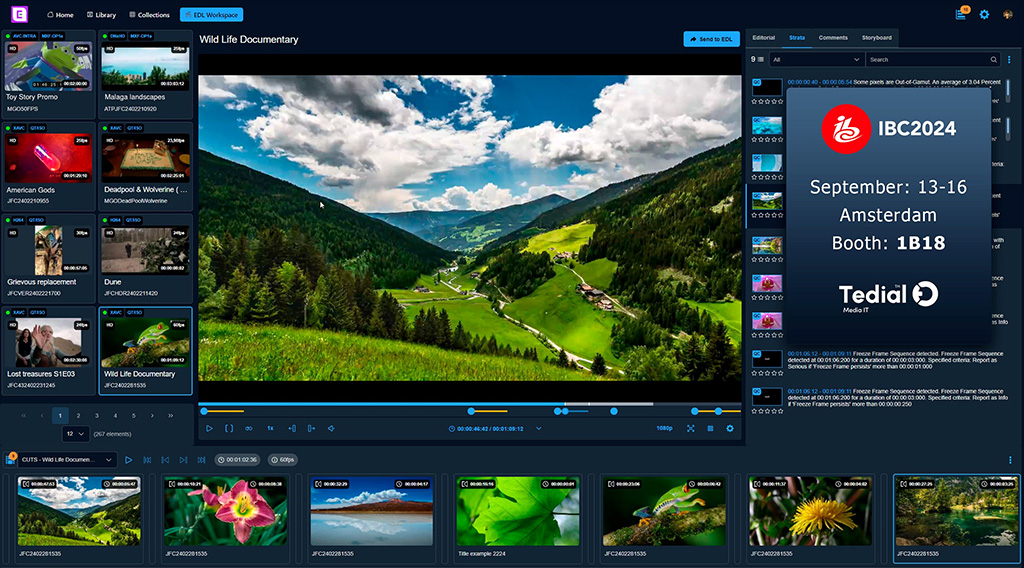Open the 12 items-per-page dropdown

[x=75, y=434]
